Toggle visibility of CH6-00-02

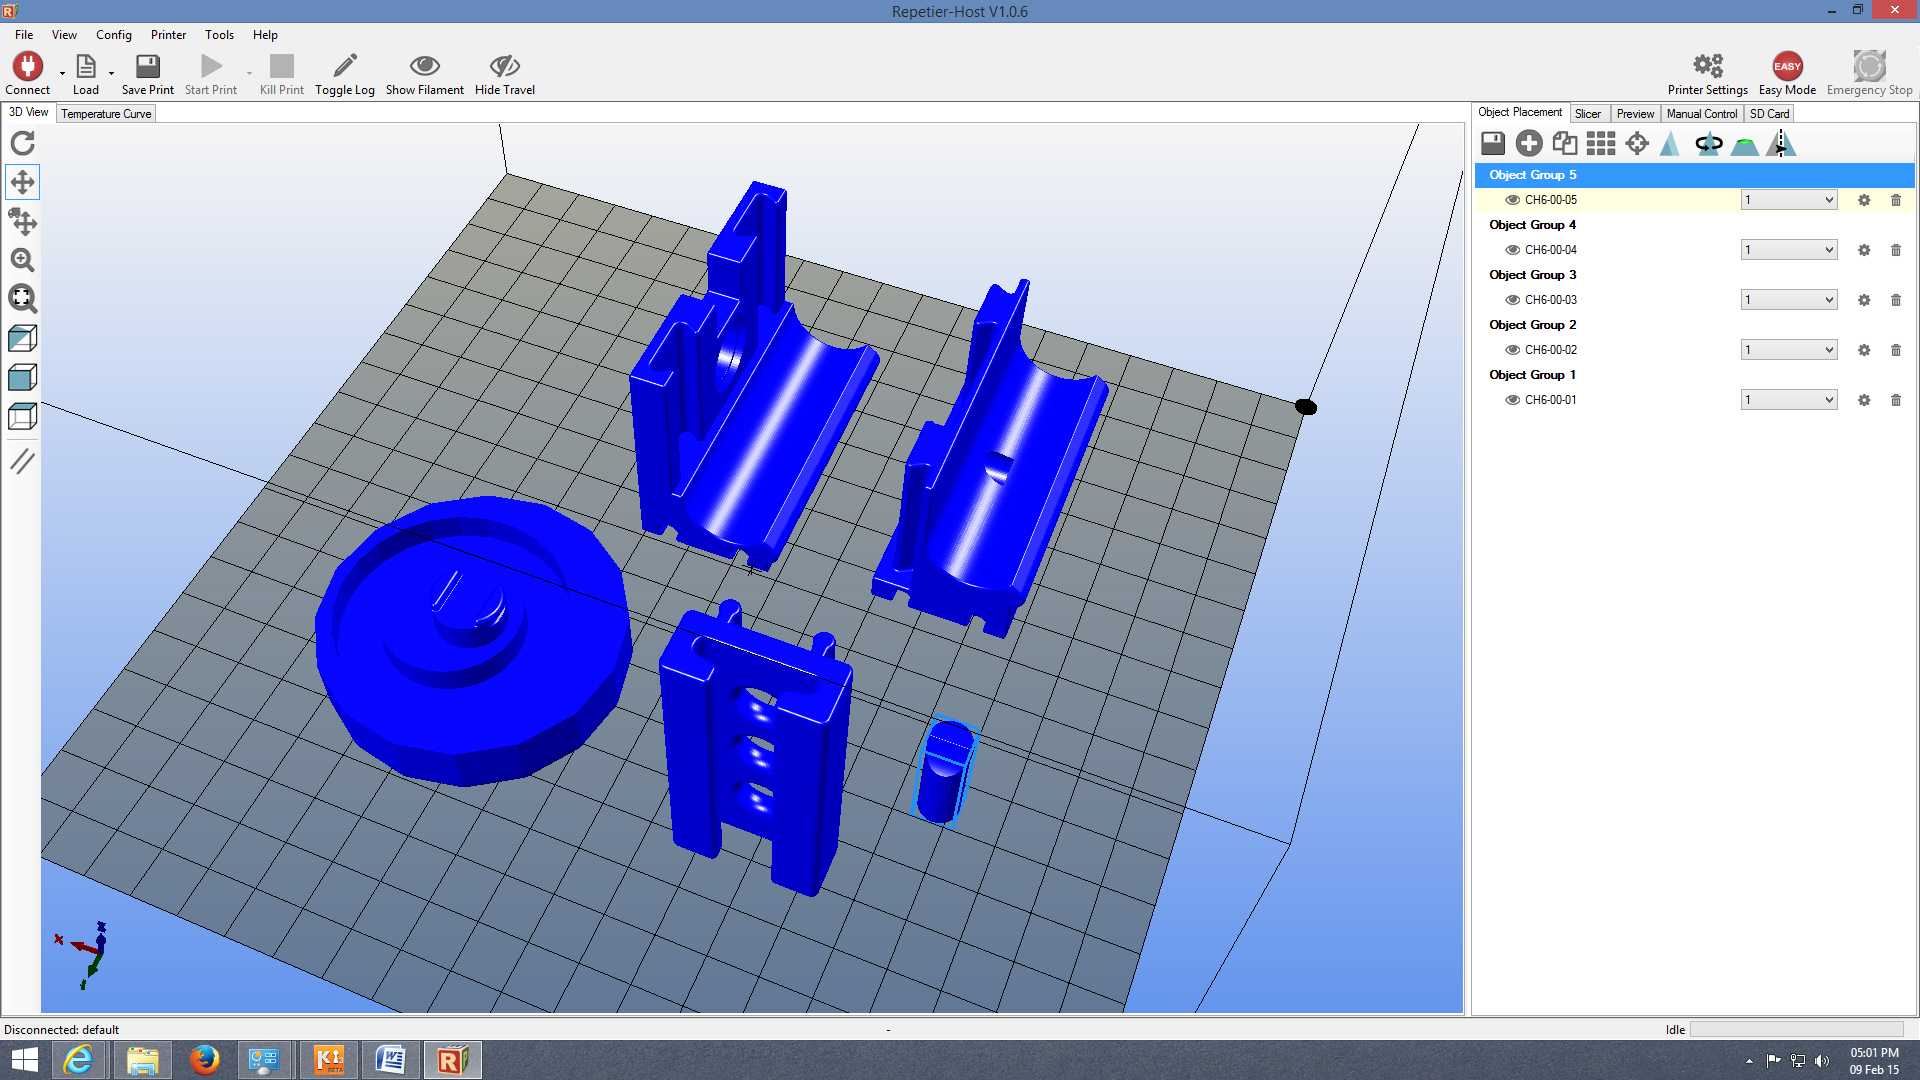[1512, 350]
